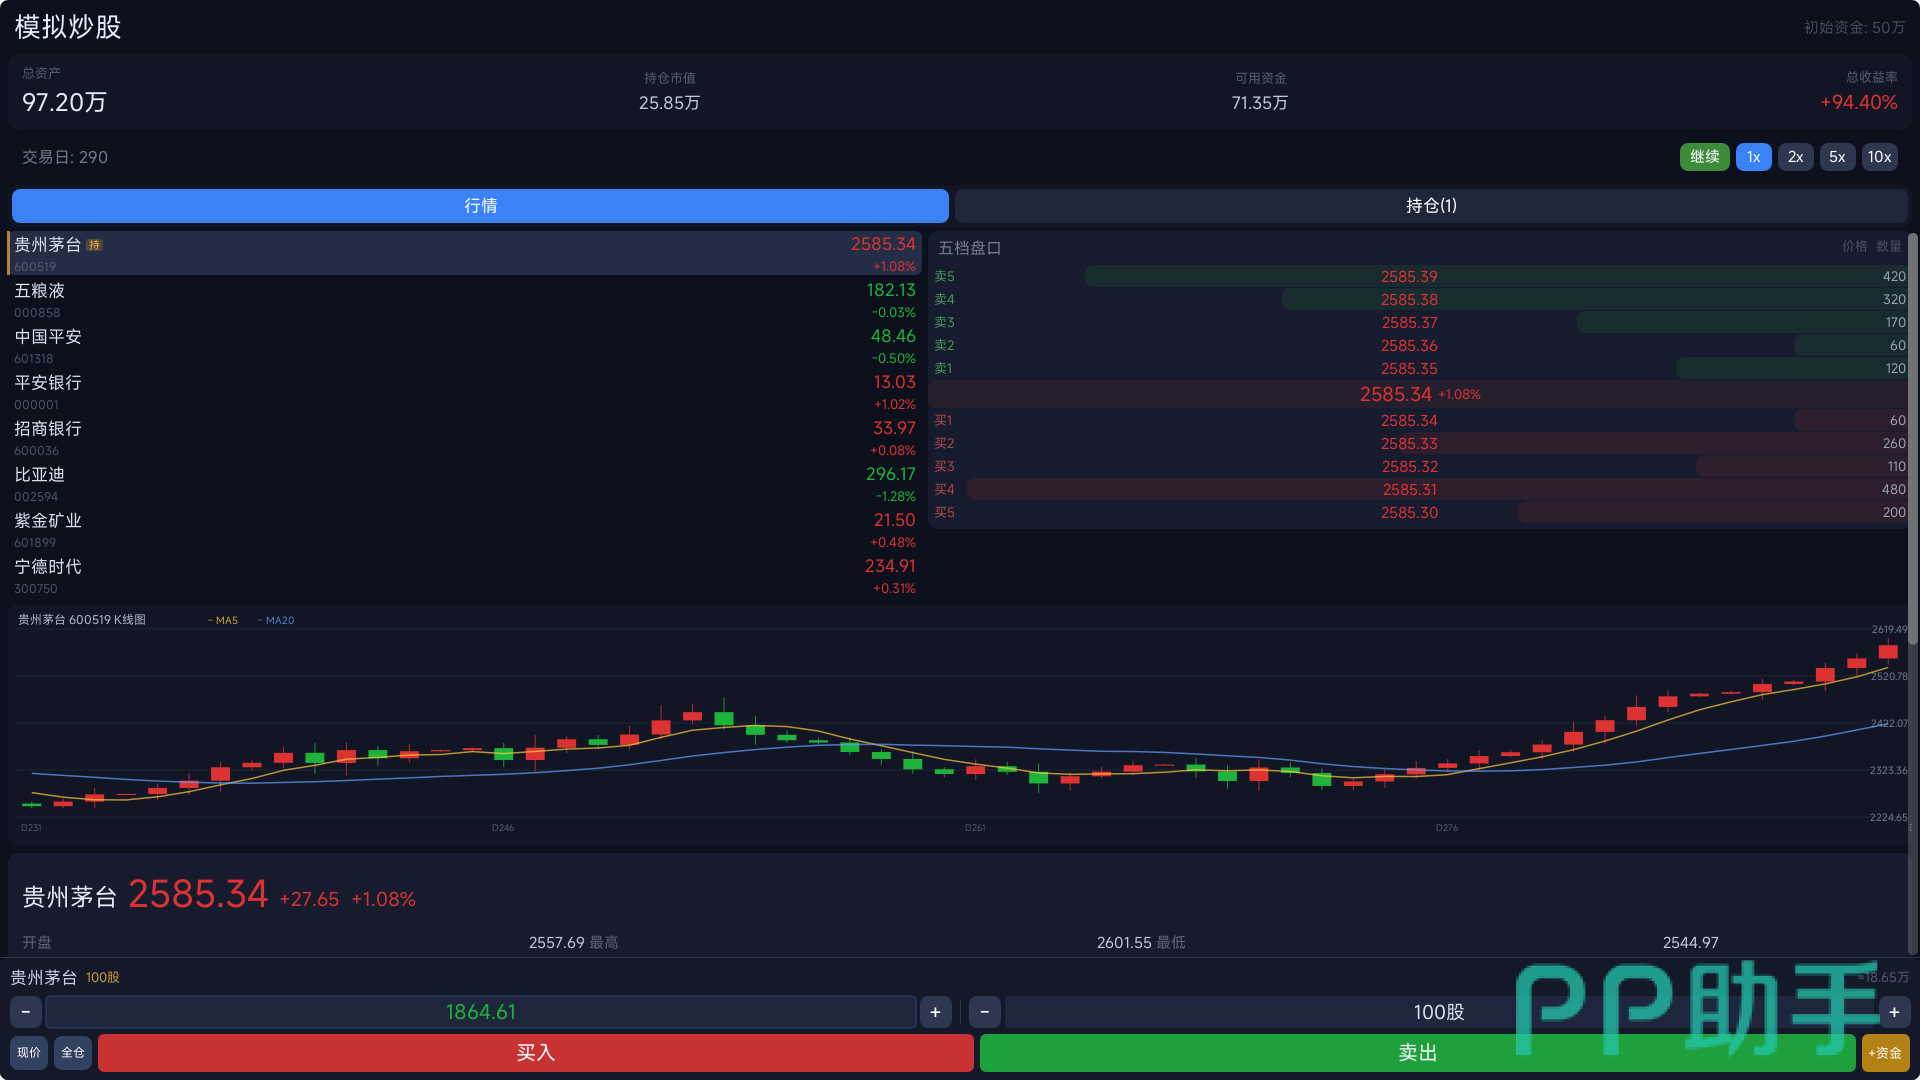
Task: Click the 可用资金 value 71.35万
Action: [1260, 103]
